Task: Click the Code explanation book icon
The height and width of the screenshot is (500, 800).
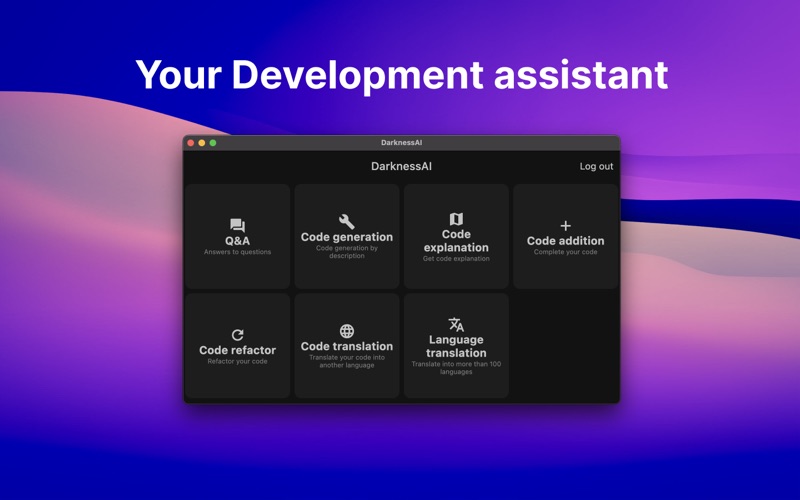Action: tap(456, 219)
